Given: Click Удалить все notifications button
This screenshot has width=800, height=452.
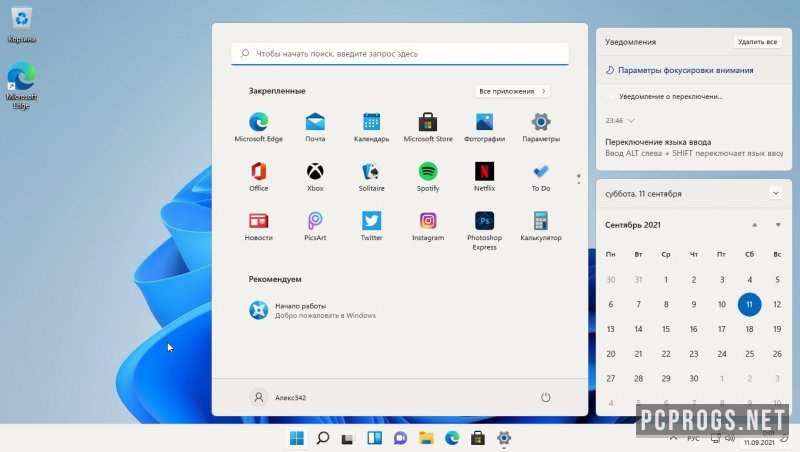Looking at the screenshot, I should pyautogui.click(x=757, y=42).
